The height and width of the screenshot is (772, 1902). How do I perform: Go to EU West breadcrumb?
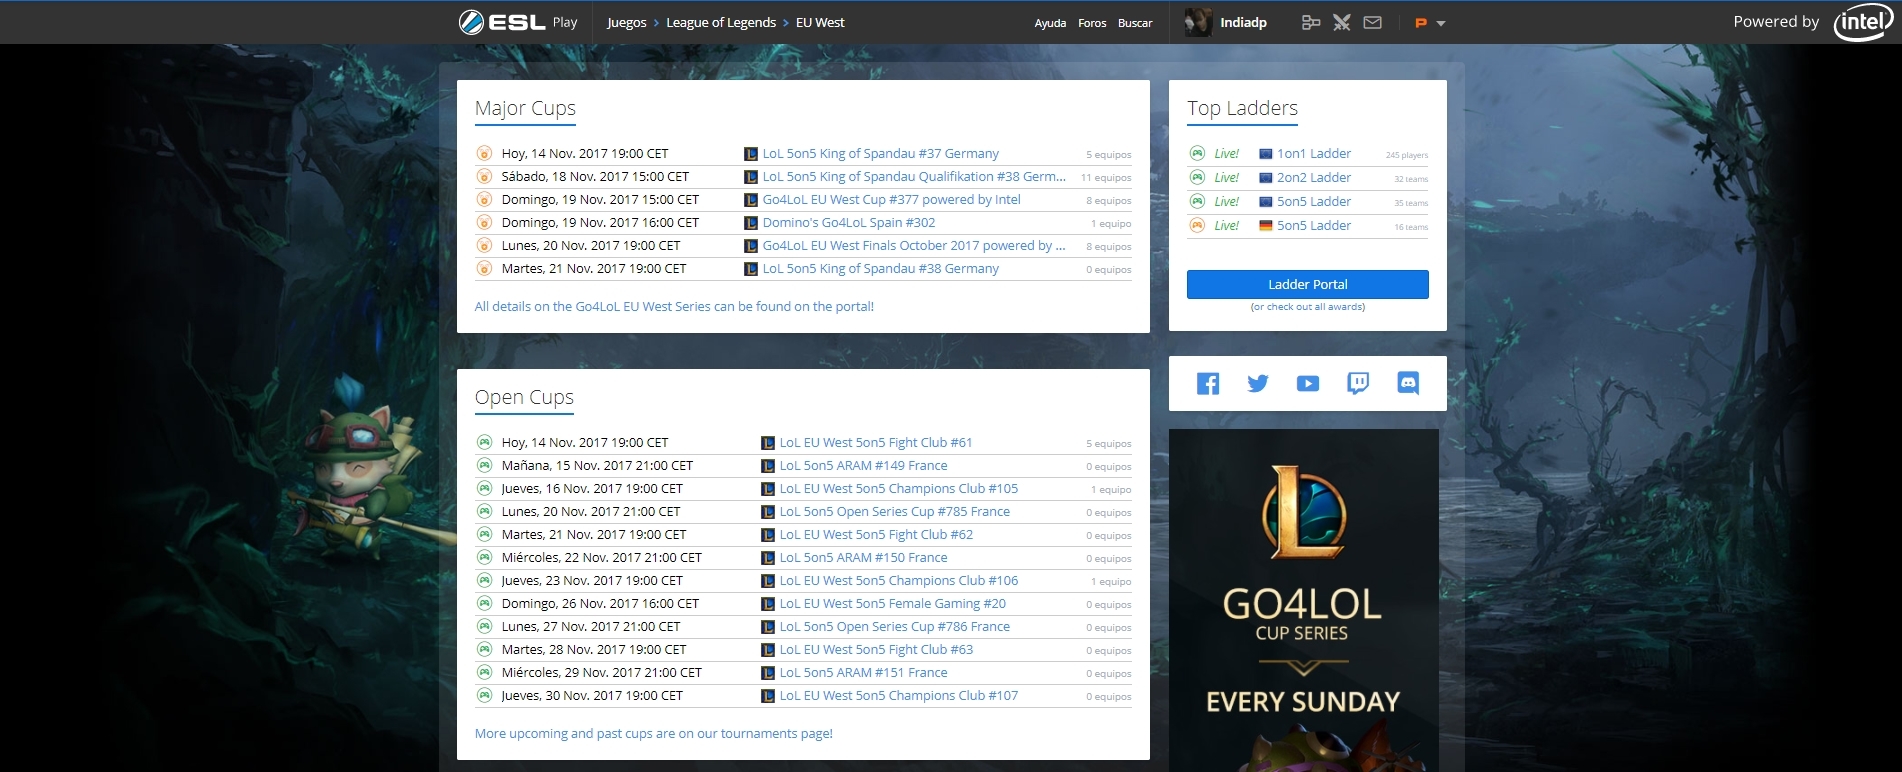(820, 22)
